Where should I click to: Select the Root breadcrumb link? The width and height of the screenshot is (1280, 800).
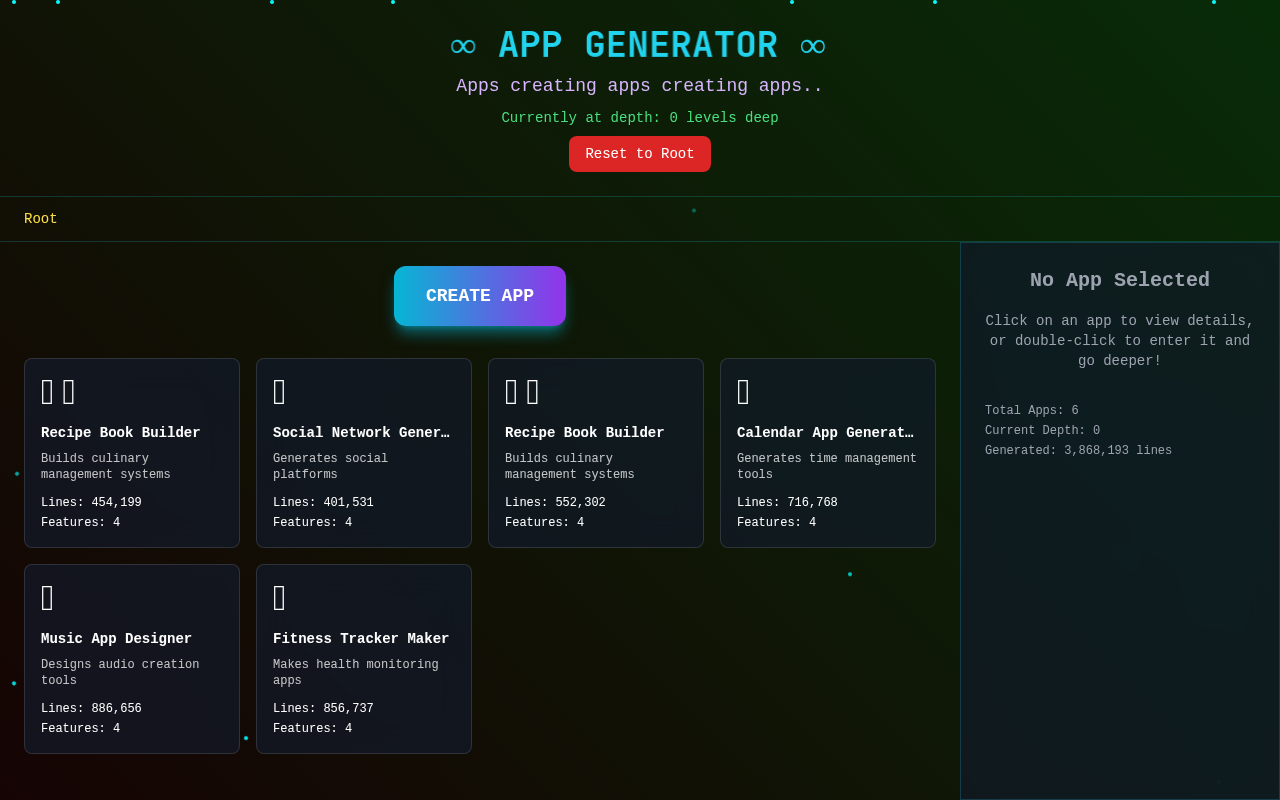coord(40,218)
